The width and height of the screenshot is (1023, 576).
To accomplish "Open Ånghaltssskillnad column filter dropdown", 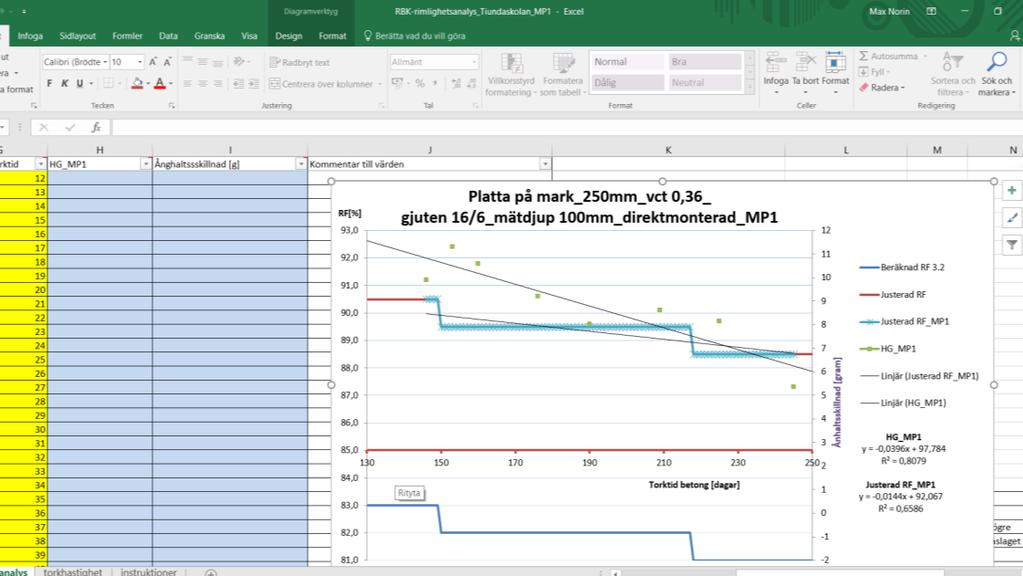I will [301, 164].
